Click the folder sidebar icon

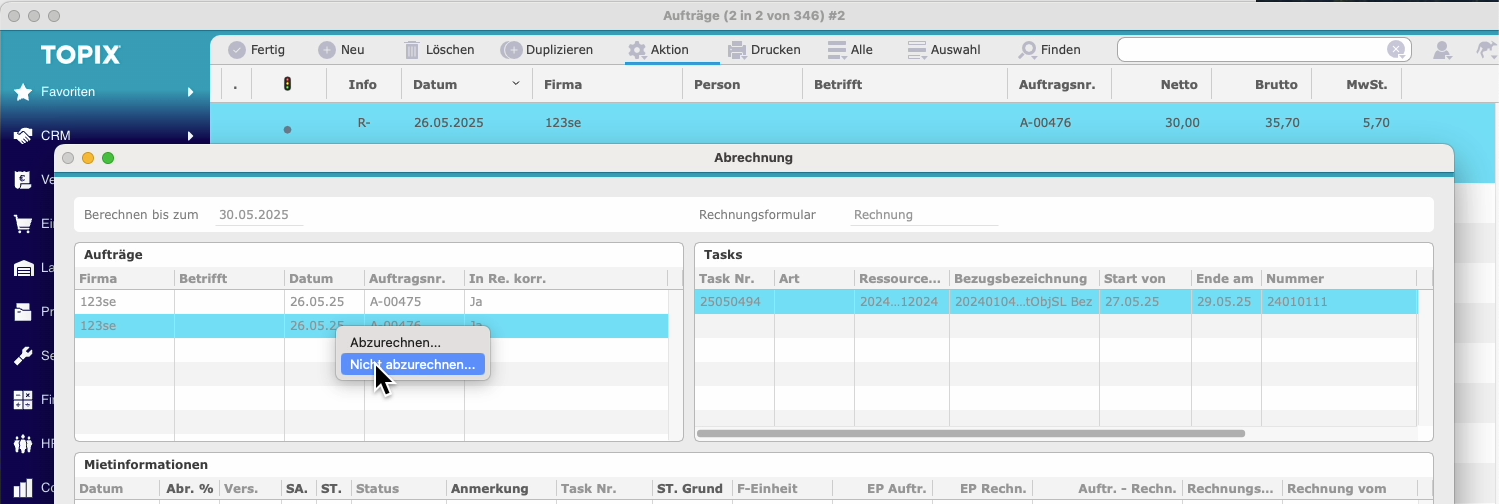pyautogui.click(x=22, y=312)
